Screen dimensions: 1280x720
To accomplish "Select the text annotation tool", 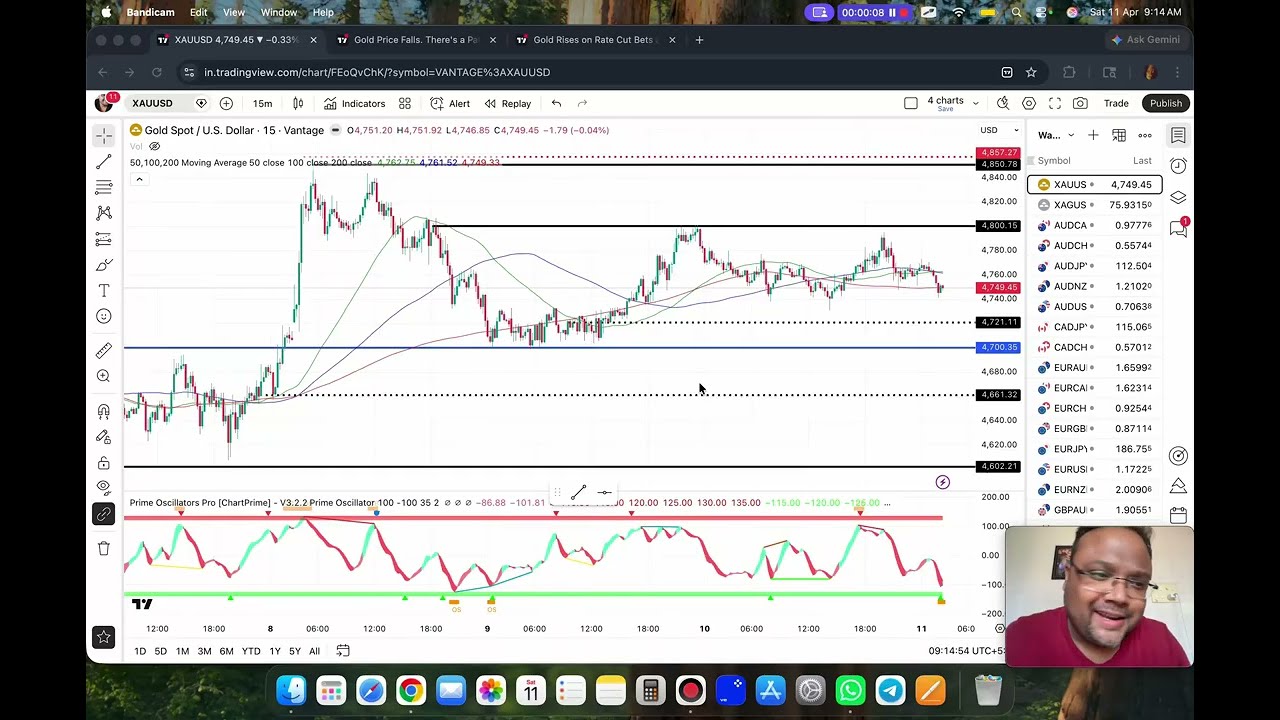I will (104, 290).
